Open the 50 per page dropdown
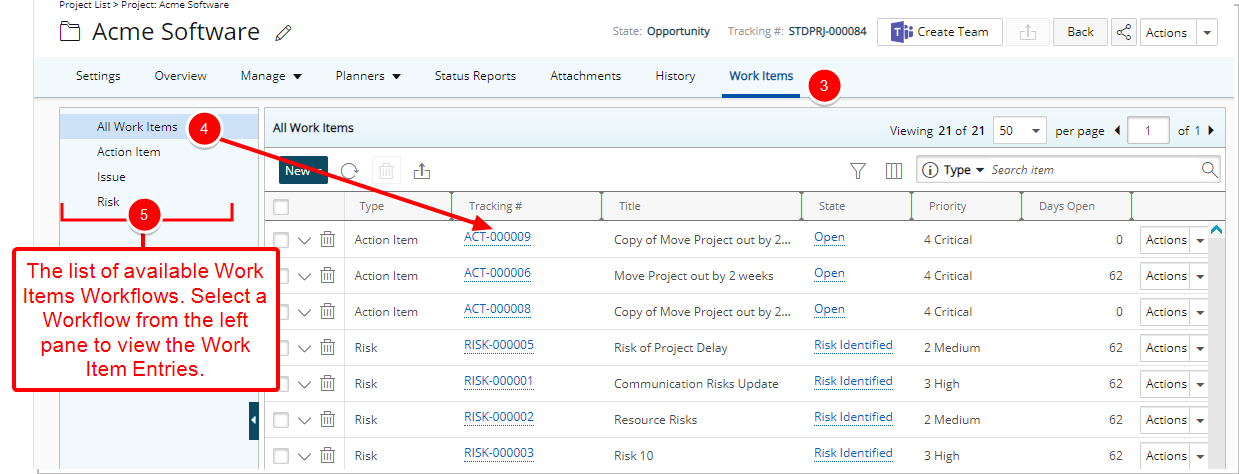The height and width of the screenshot is (474, 1239). [x=1020, y=131]
